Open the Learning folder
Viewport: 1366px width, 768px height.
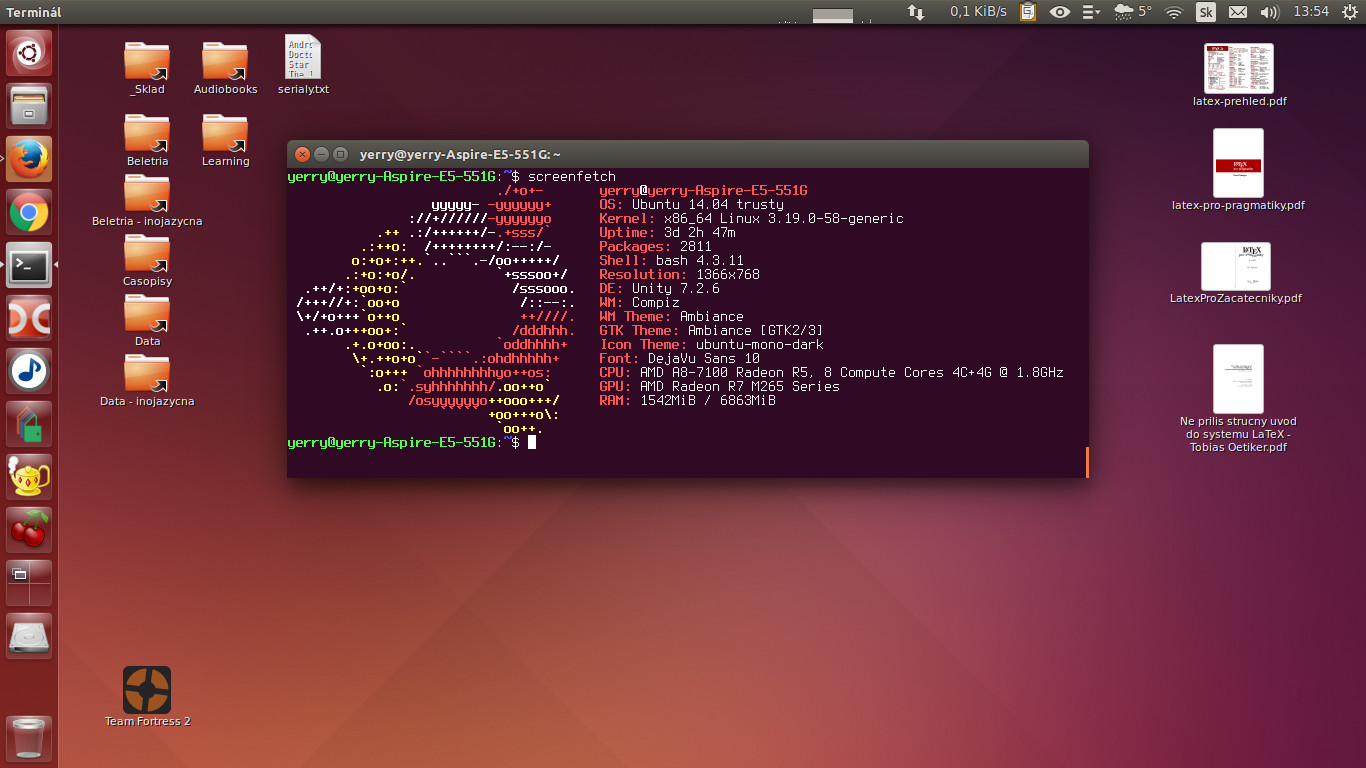point(225,139)
